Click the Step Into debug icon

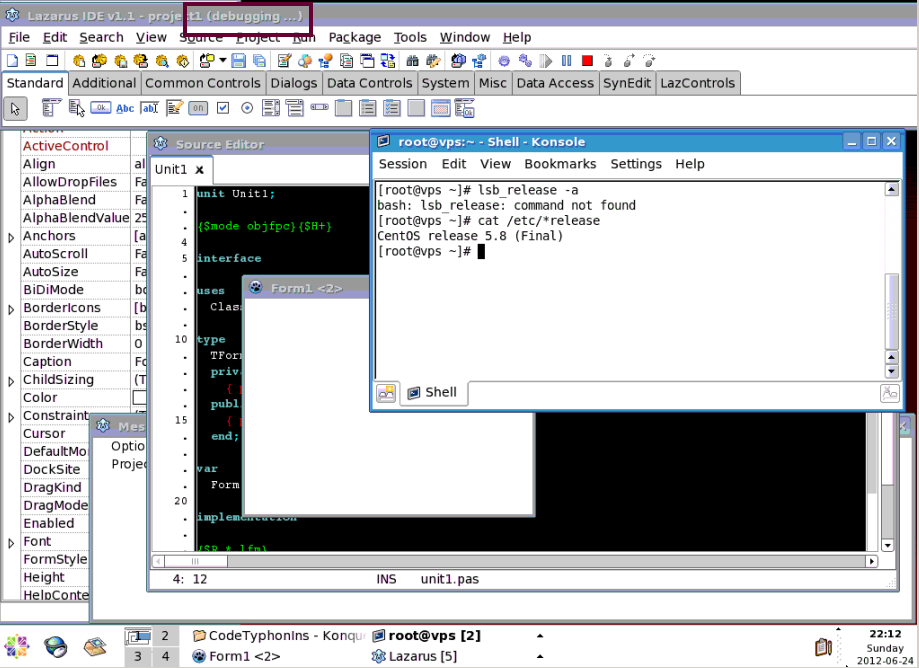[608, 60]
